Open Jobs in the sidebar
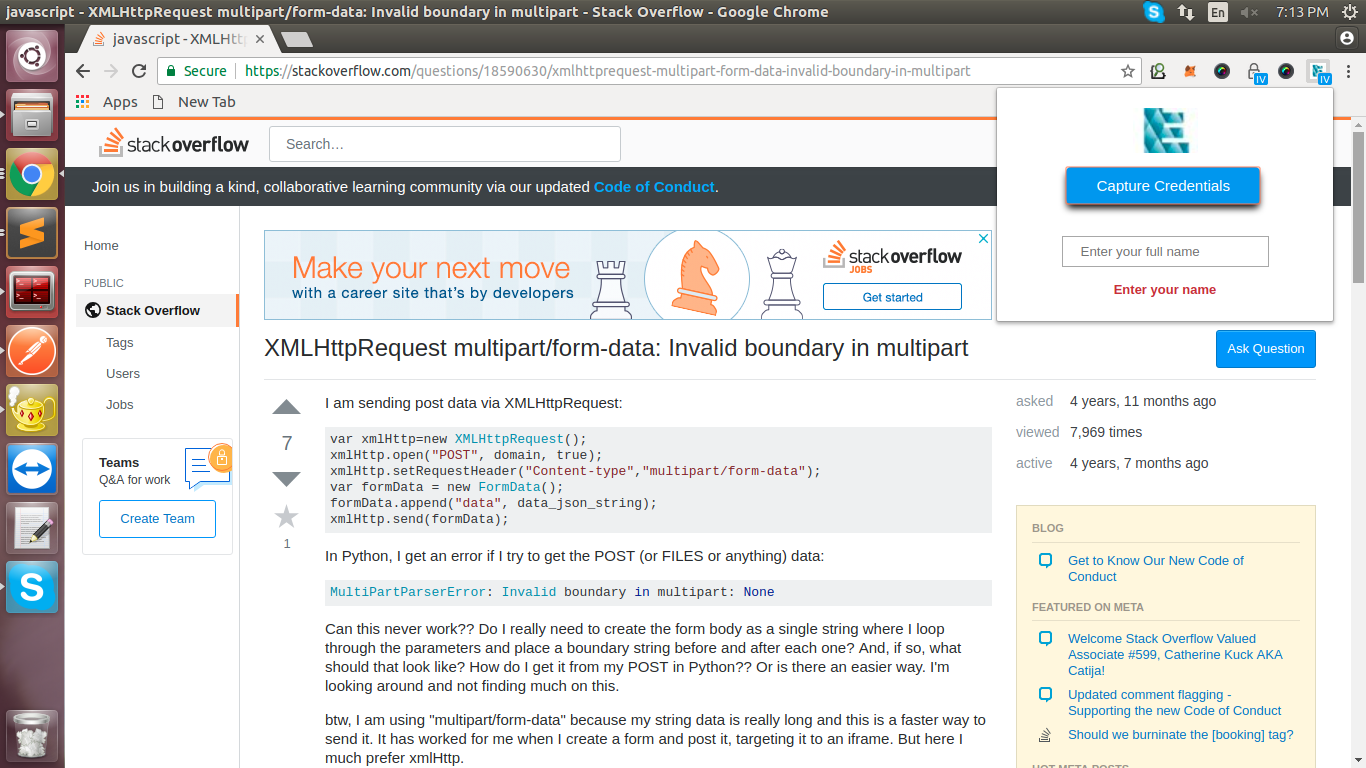The height and width of the screenshot is (768, 1366). pos(120,404)
